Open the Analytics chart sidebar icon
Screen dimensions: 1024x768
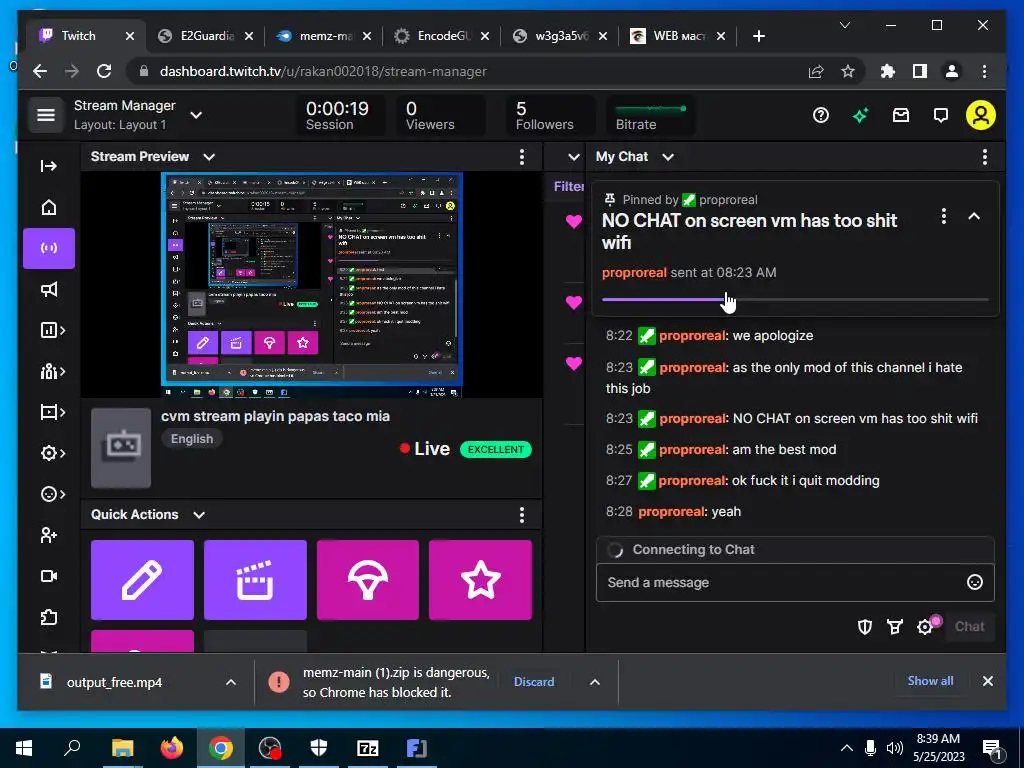52,330
